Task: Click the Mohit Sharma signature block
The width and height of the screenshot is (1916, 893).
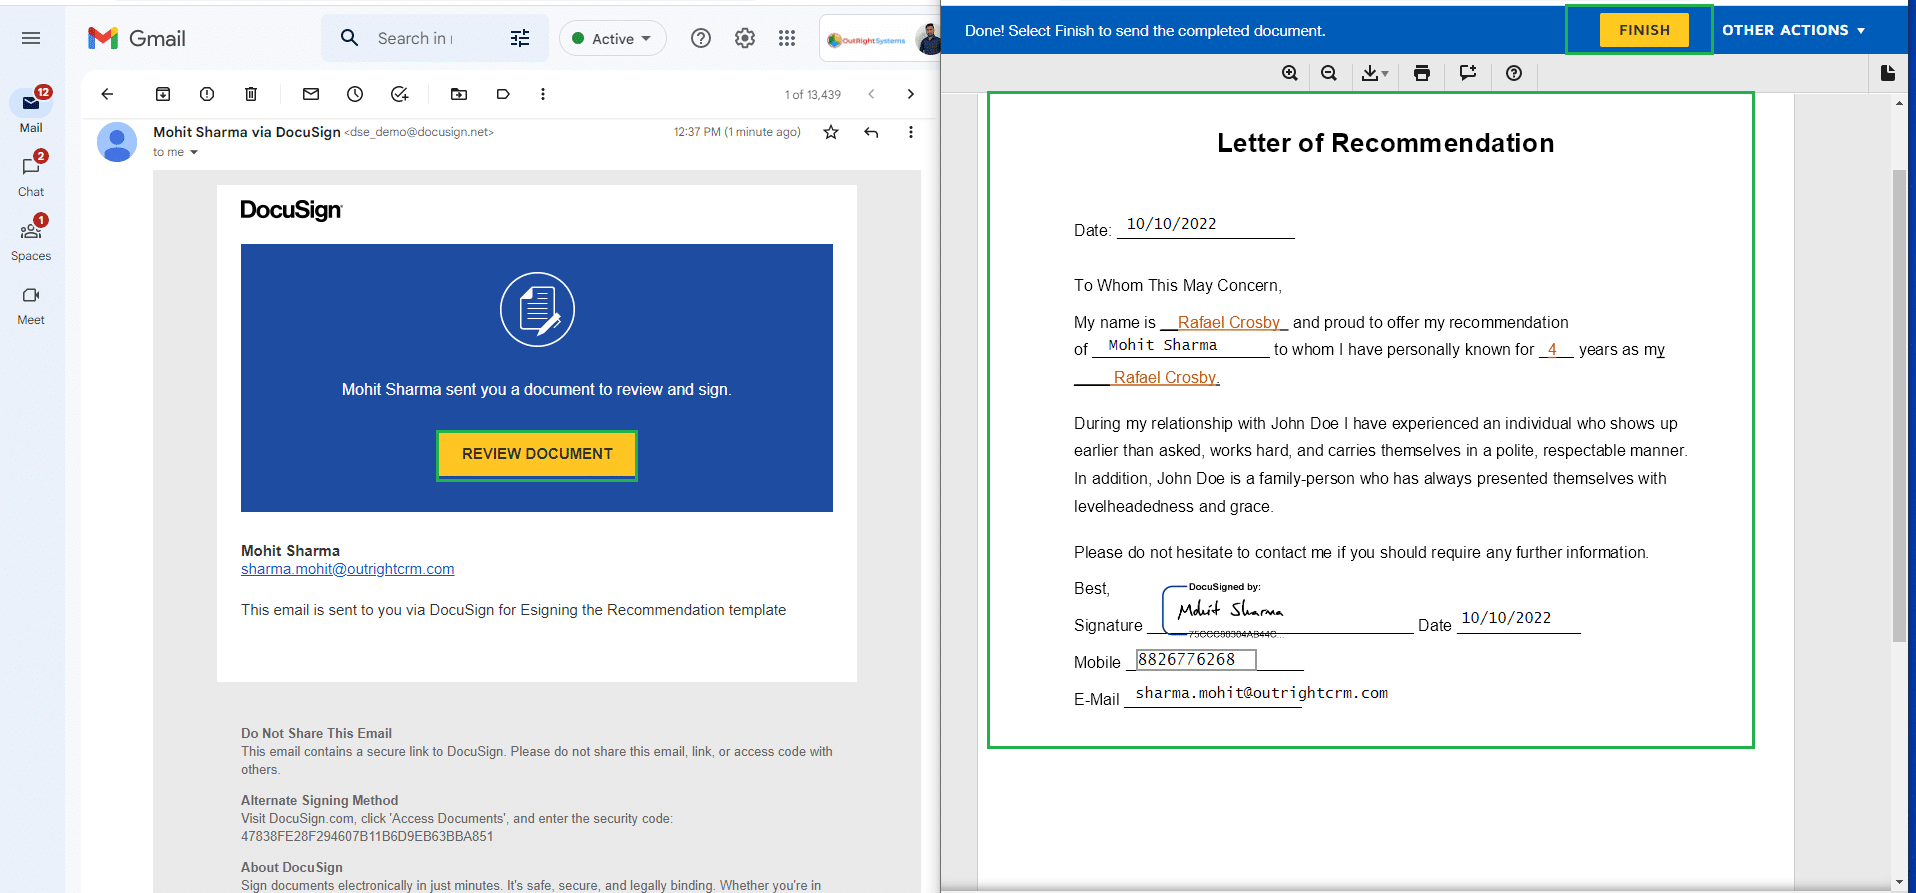Action: 1224,610
